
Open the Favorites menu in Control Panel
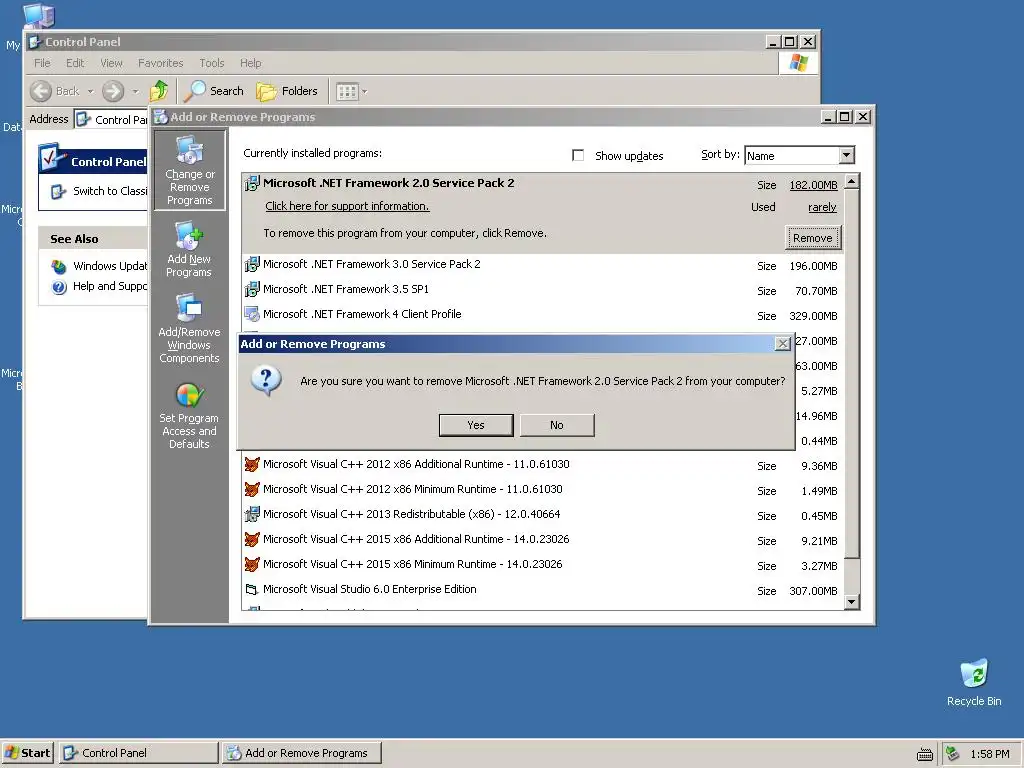pos(161,63)
